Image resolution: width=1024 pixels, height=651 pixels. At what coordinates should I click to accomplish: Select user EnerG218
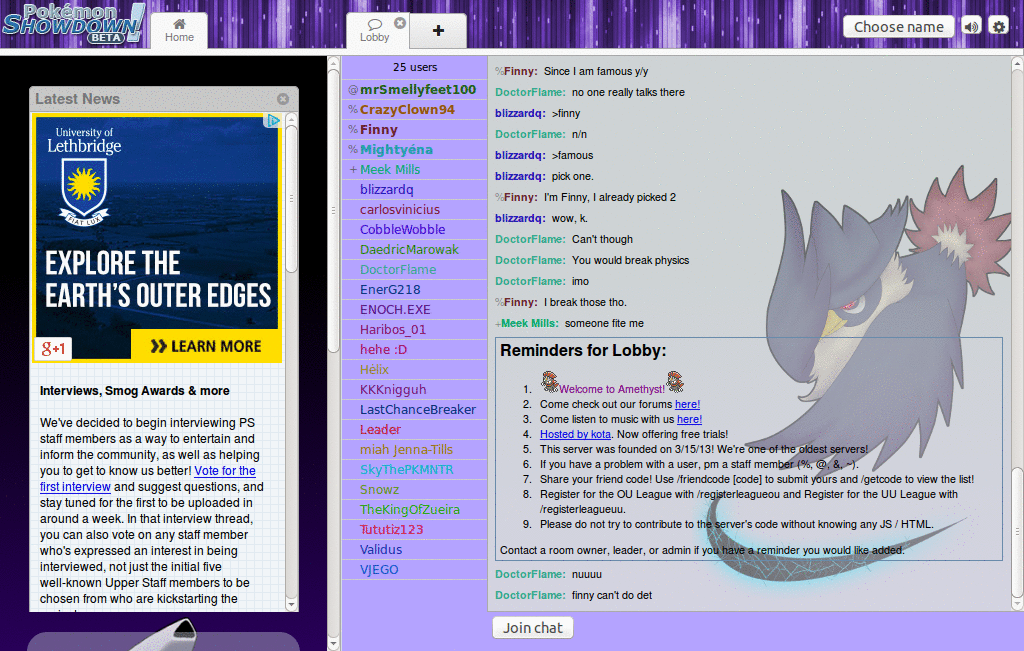[x=415, y=290]
